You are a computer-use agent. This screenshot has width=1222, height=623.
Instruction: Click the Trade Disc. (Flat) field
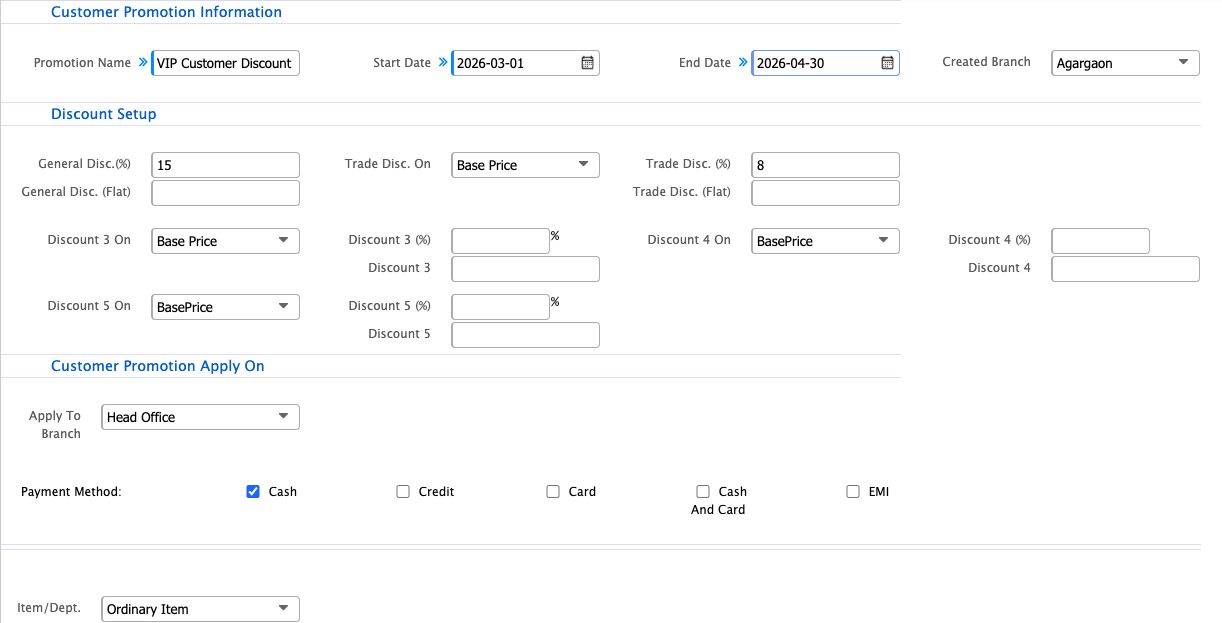[x=826, y=193]
